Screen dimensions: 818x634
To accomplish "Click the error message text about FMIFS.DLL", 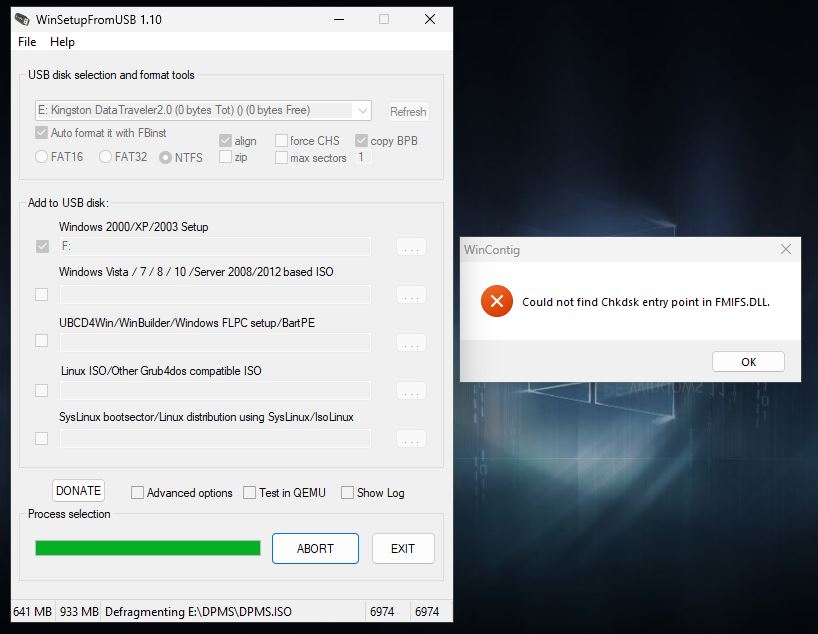I will [646, 302].
